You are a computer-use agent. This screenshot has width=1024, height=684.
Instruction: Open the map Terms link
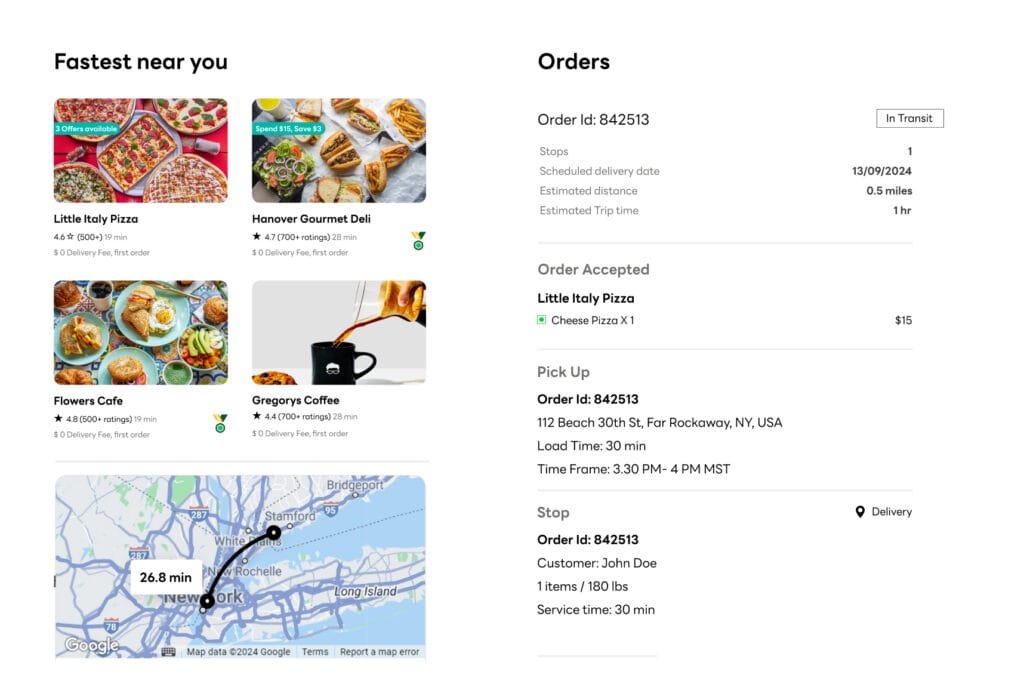coord(315,652)
